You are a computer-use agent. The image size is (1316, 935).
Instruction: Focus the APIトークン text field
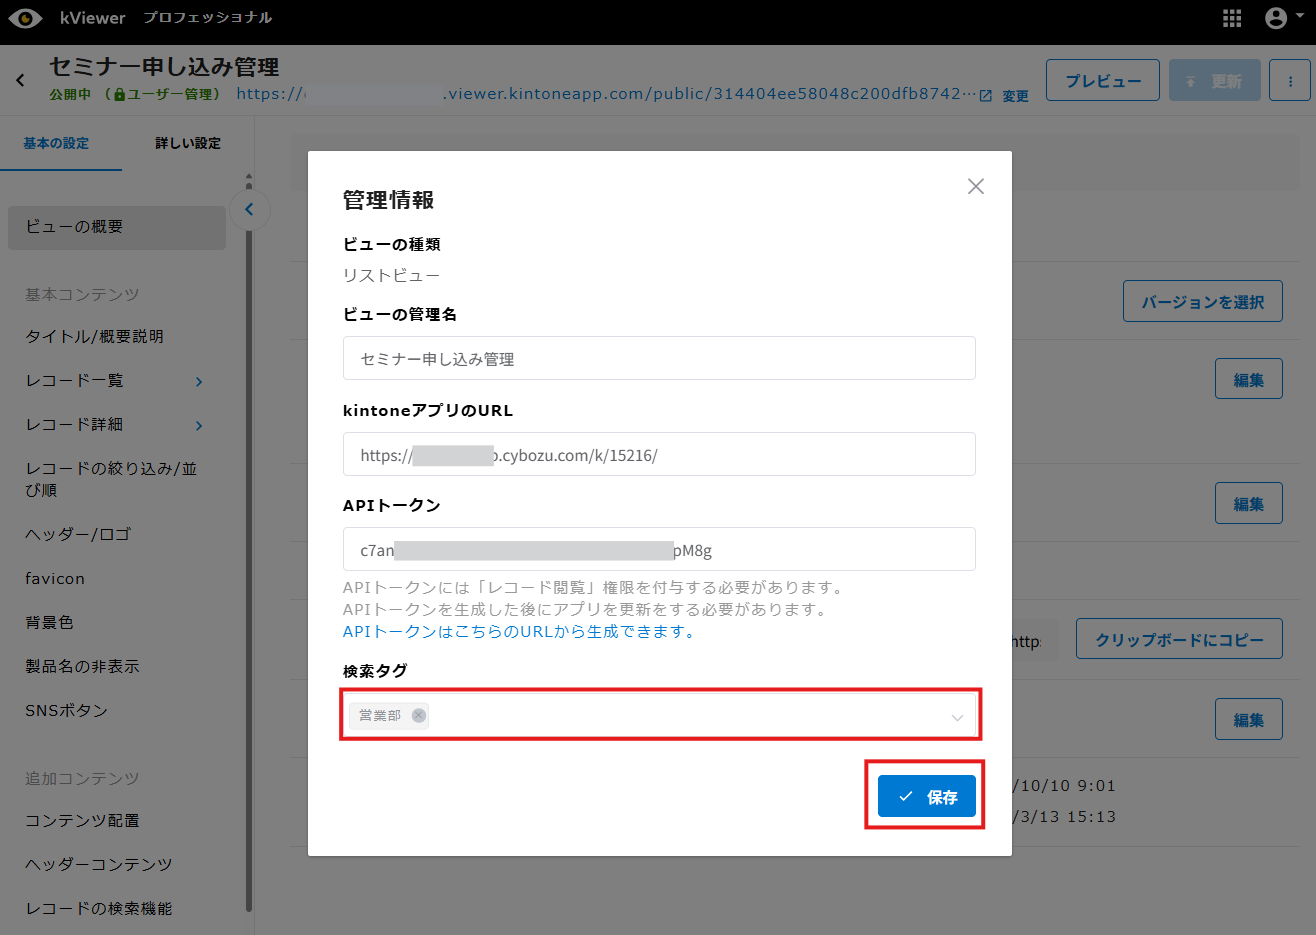[658, 550]
